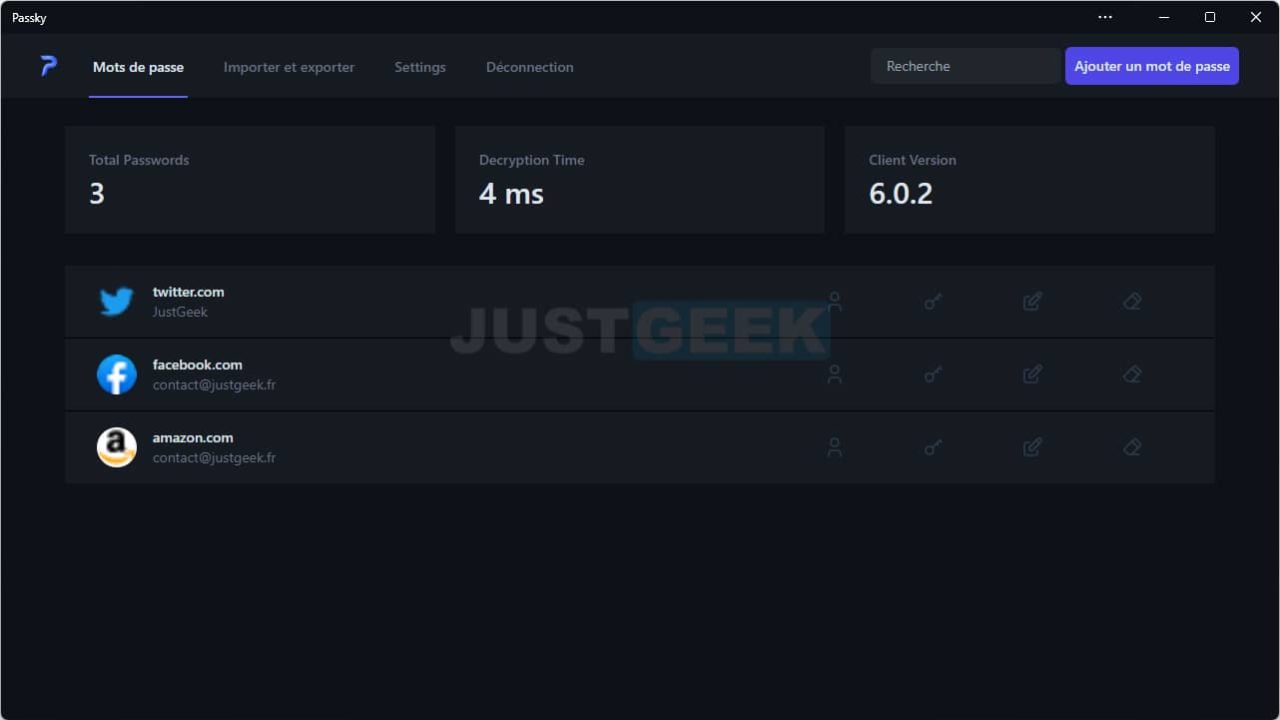The width and height of the screenshot is (1280, 720).
Task: Open the Mots de passe tab
Action: click(x=138, y=67)
